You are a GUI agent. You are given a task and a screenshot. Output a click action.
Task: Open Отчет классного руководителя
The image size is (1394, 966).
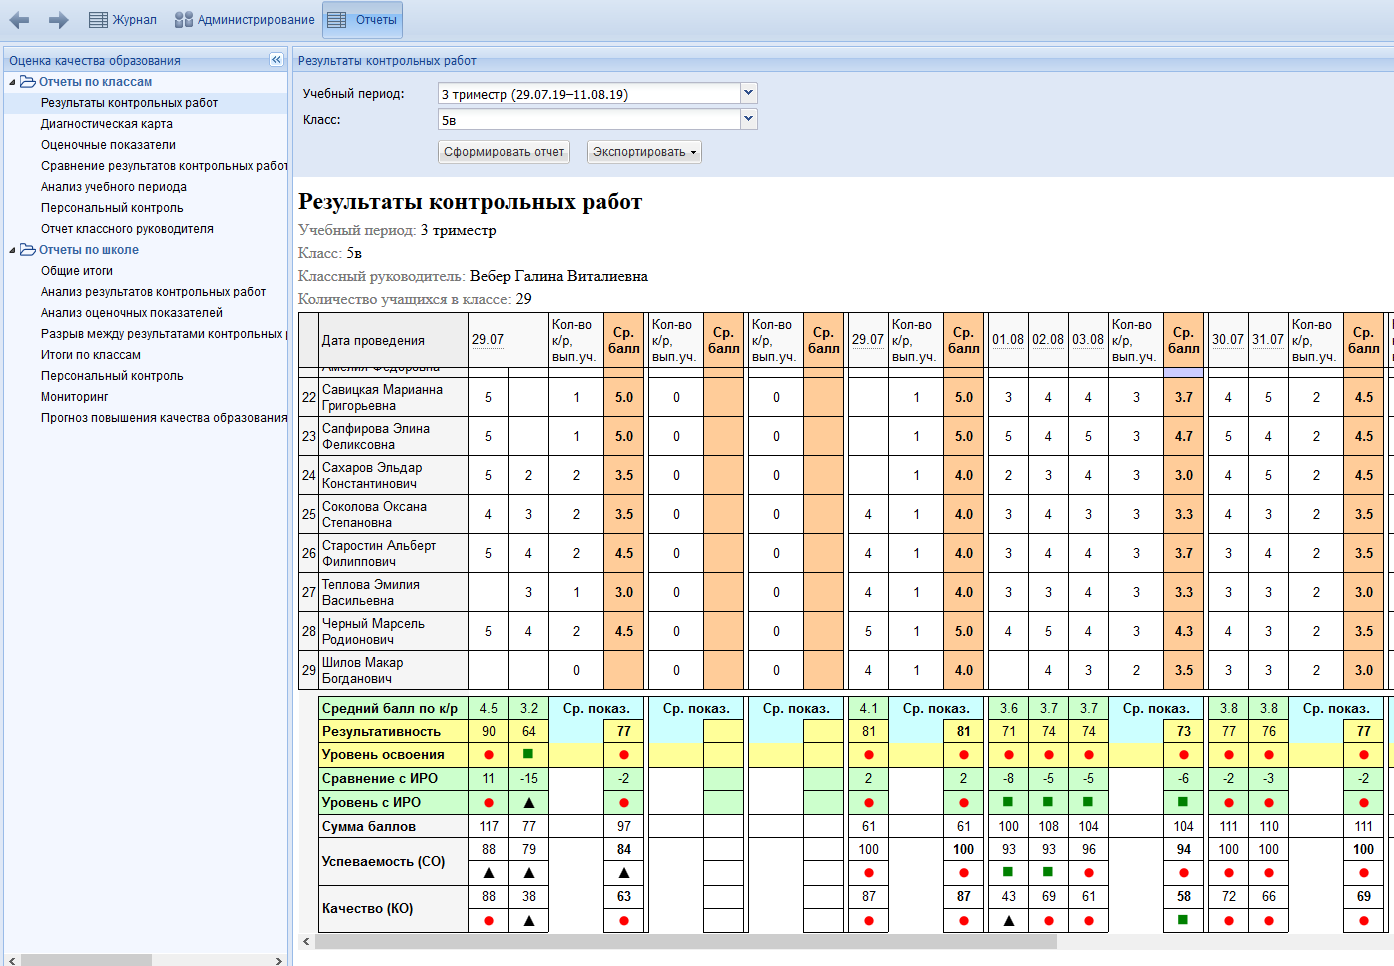127,229
